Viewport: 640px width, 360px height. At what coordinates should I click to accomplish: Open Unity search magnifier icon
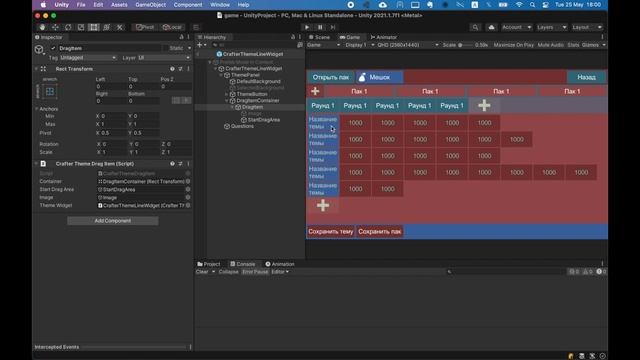(x=475, y=27)
